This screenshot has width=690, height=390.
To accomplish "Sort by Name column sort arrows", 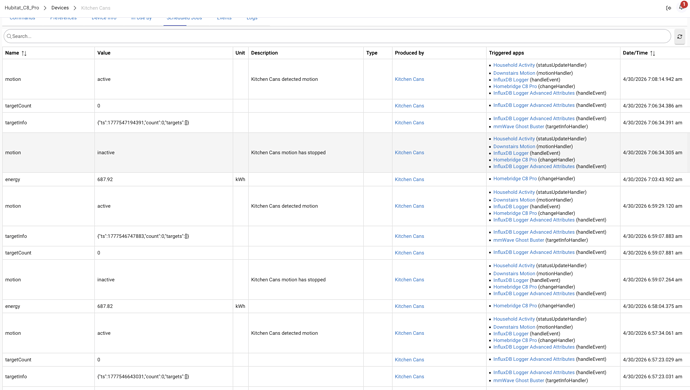I will tap(24, 53).
